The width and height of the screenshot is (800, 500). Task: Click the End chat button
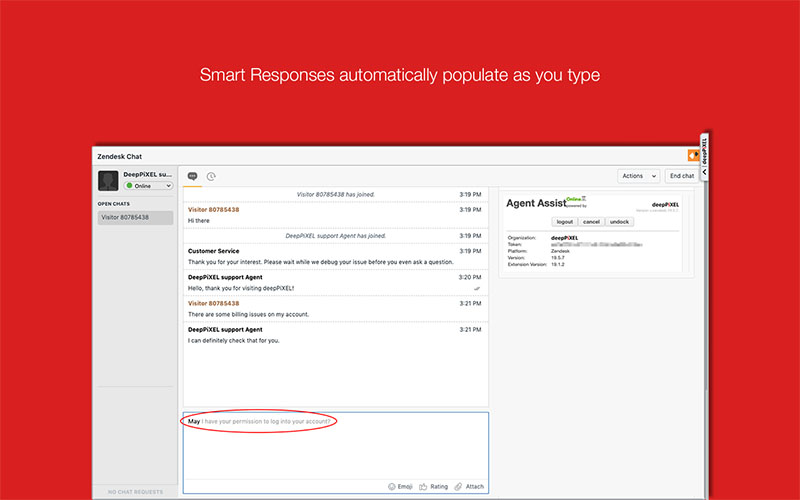pyautogui.click(x=682, y=176)
